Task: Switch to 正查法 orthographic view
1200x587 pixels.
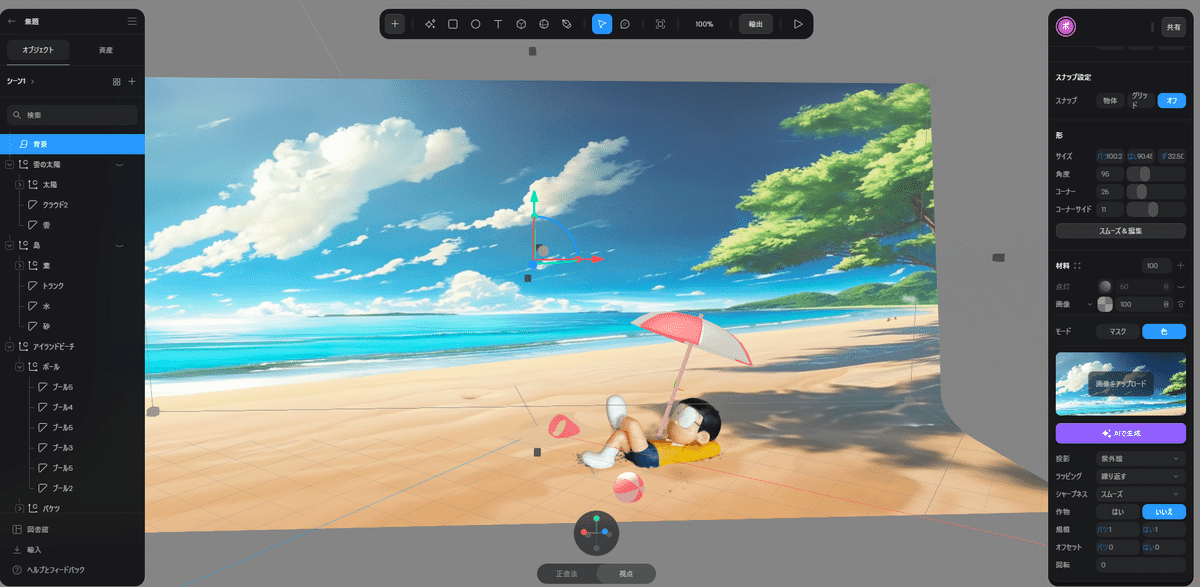Action: pyautogui.click(x=568, y=574)
